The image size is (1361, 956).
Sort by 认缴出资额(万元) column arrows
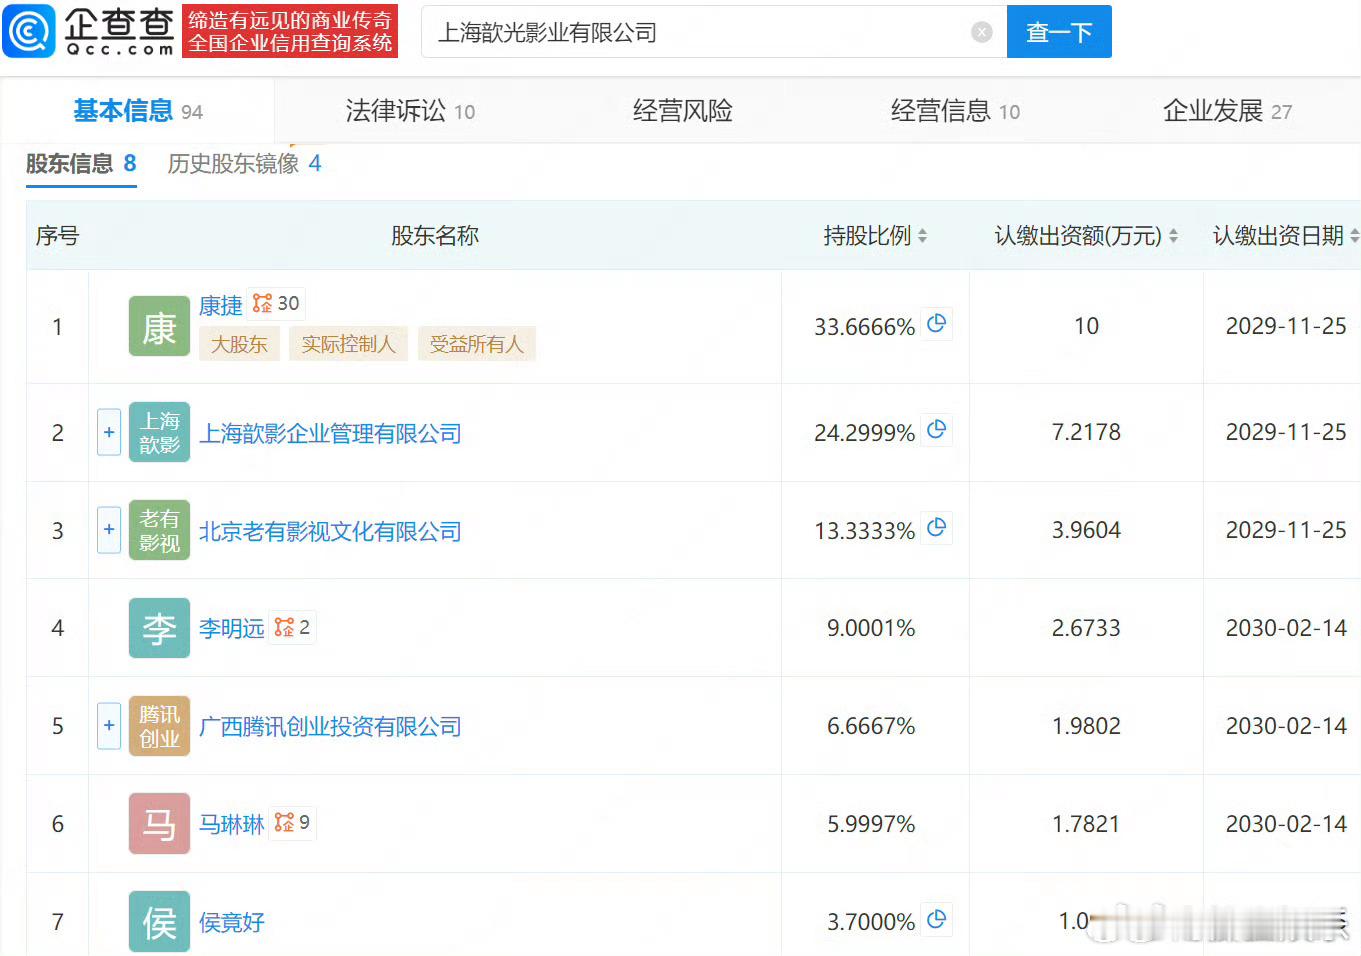(1173, 236)
